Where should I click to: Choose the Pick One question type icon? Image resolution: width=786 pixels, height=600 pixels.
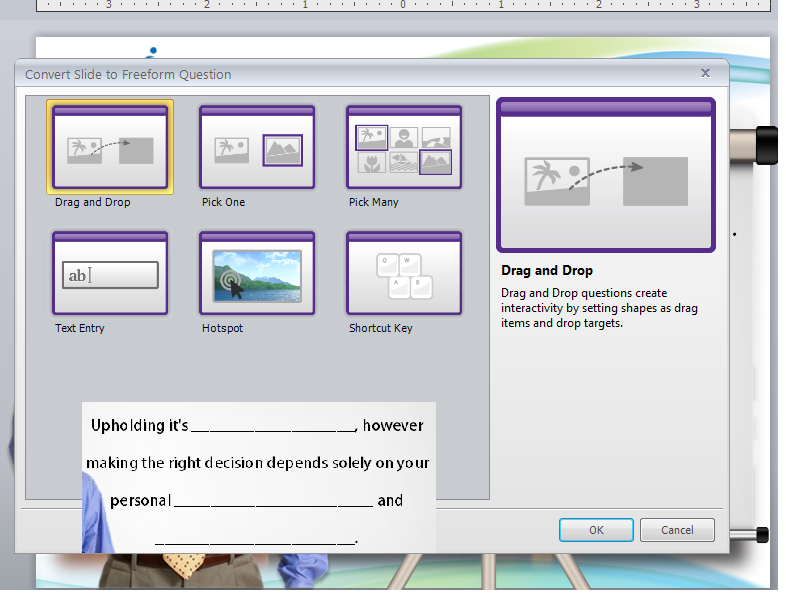[257, 147]
